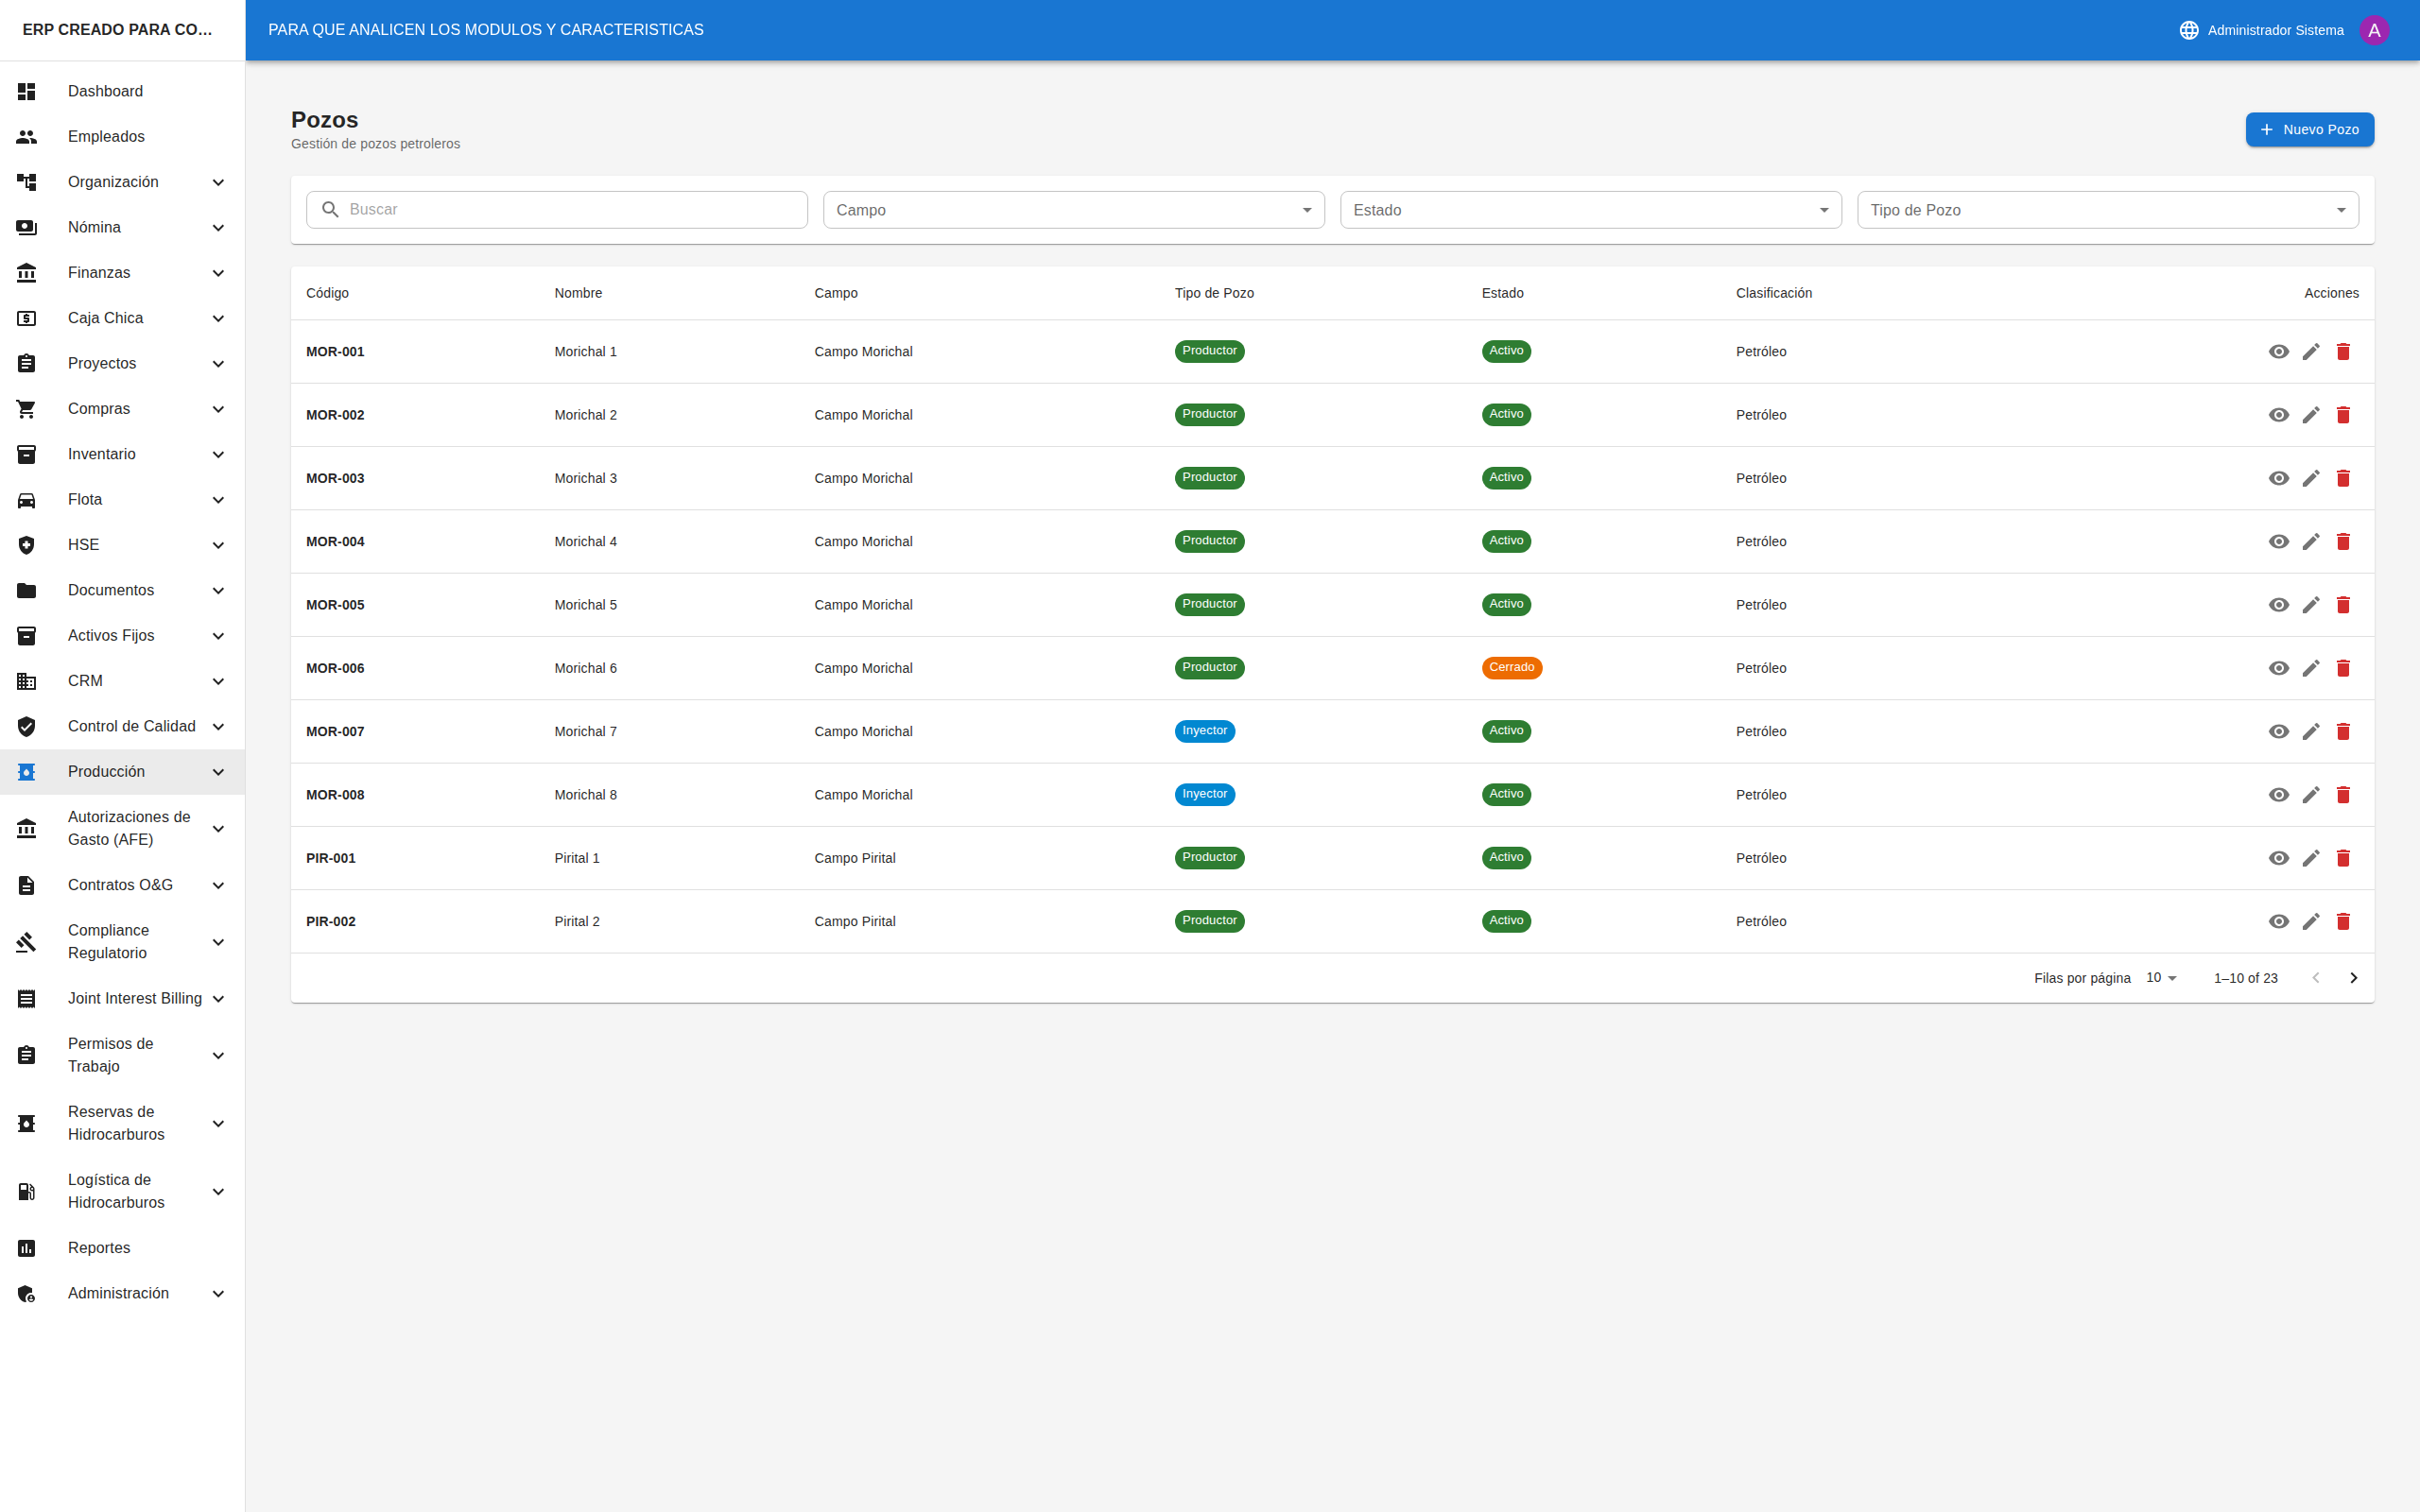Image resolution: width=2420 pixels, height=1512 pixels.
Task: Change rows per page from 10
Action: 2161,978
